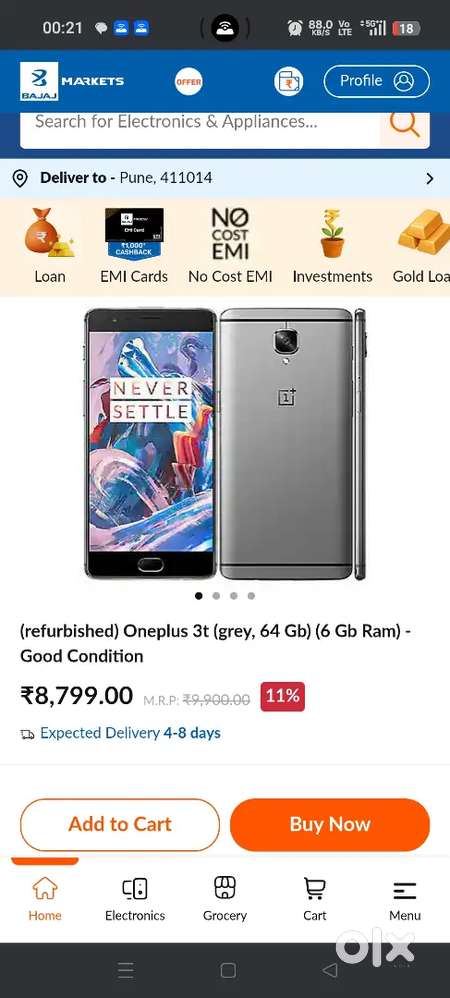
Task: Tap Add to Cart button
Action: coord(120,824)
